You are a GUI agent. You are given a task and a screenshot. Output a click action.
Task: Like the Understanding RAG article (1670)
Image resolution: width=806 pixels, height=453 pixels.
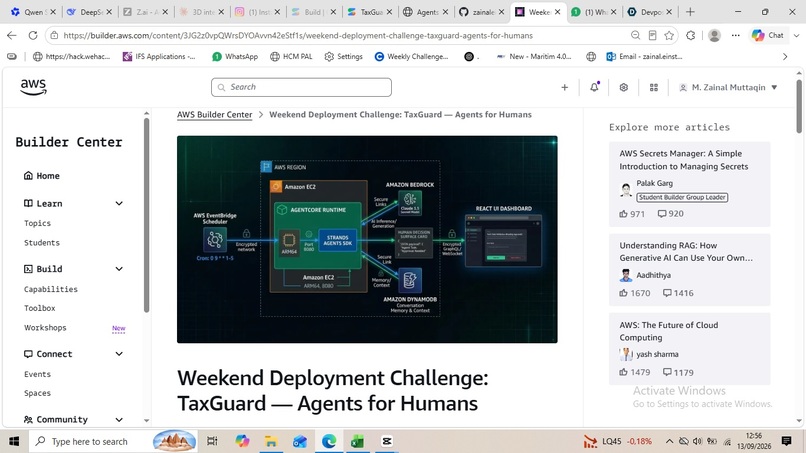pos(634,293)
